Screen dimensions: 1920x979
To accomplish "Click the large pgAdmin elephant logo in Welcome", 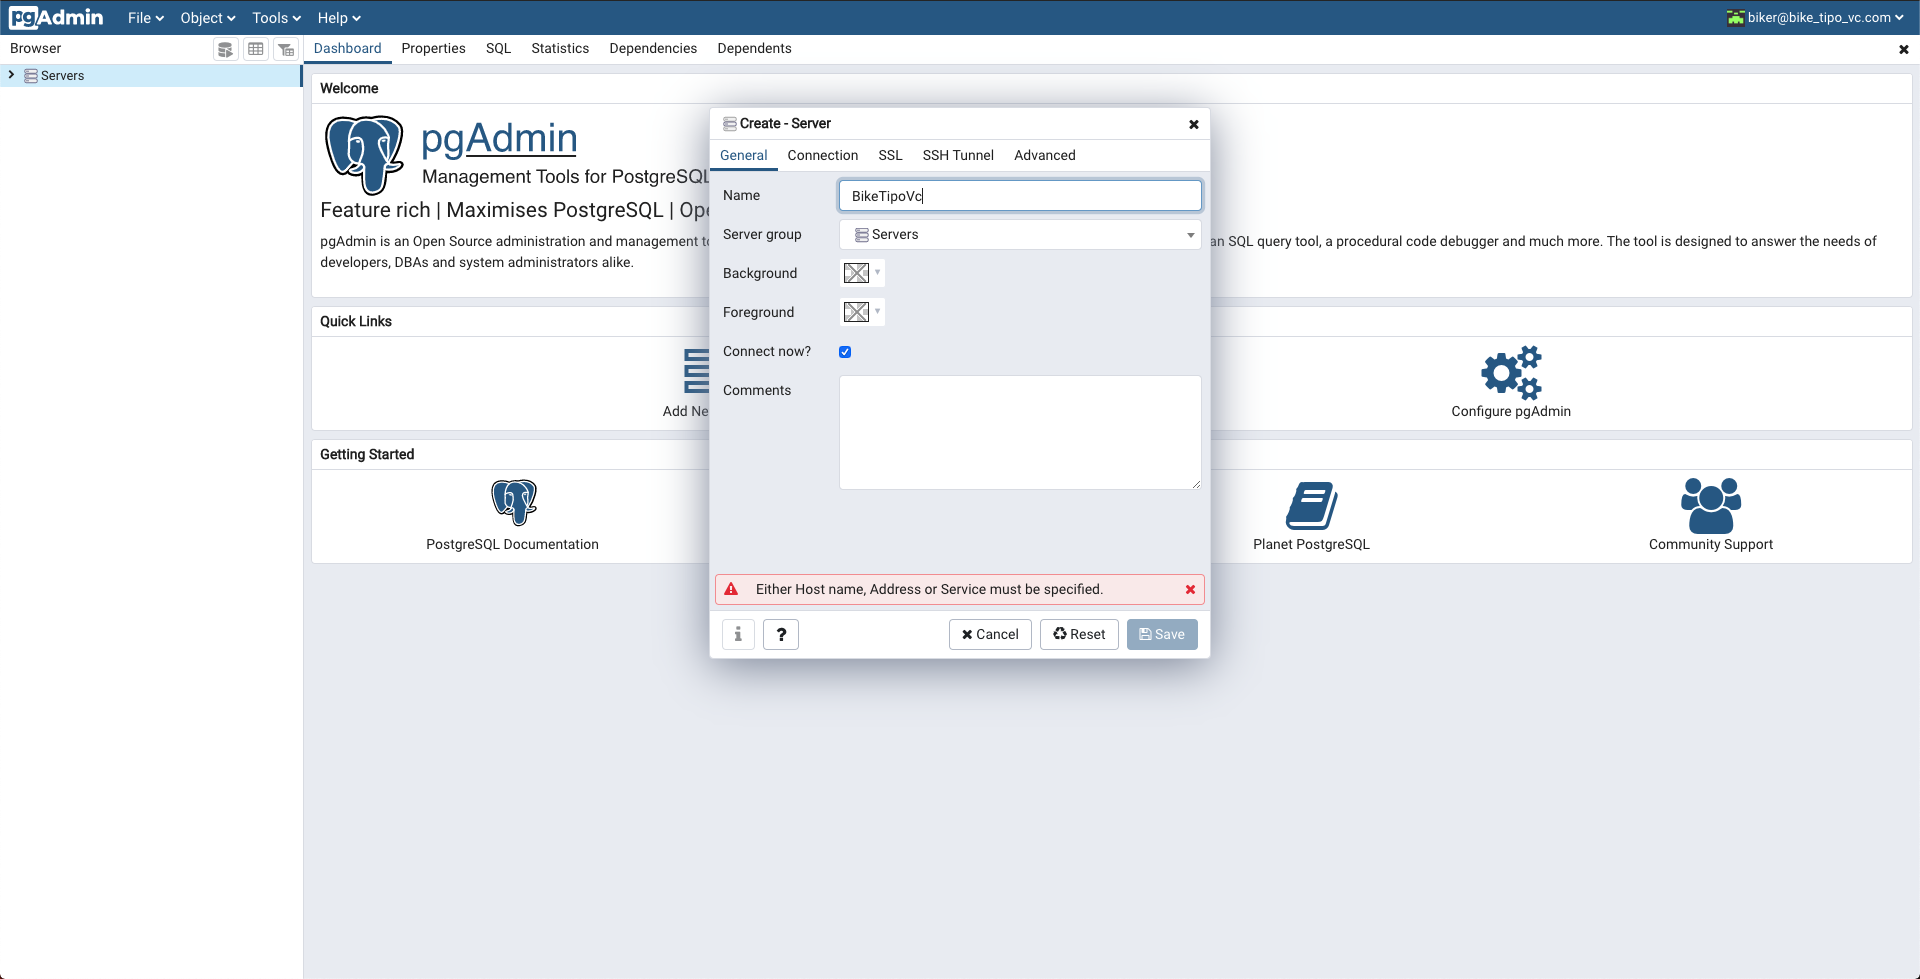I will click(x=364, y=154).
